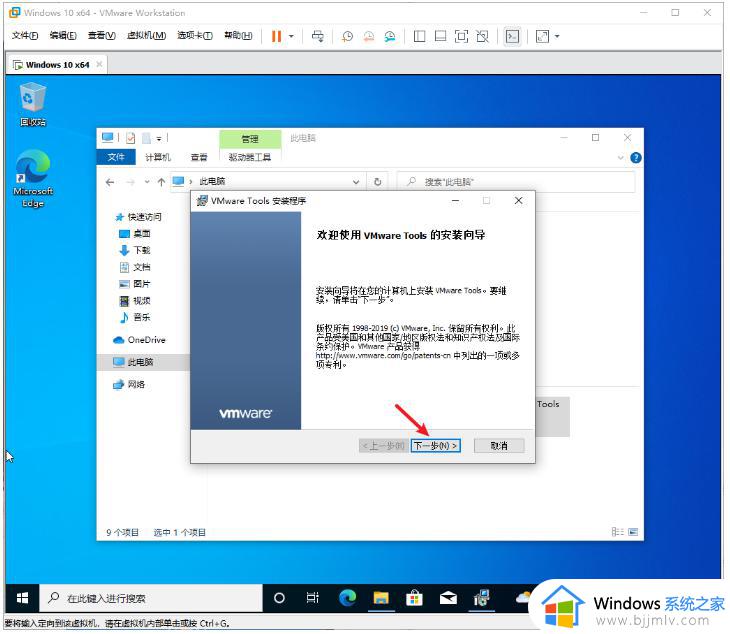Select 视频 in navigation pane
This screenshot has width=730, height=634.
pos(135,301)
